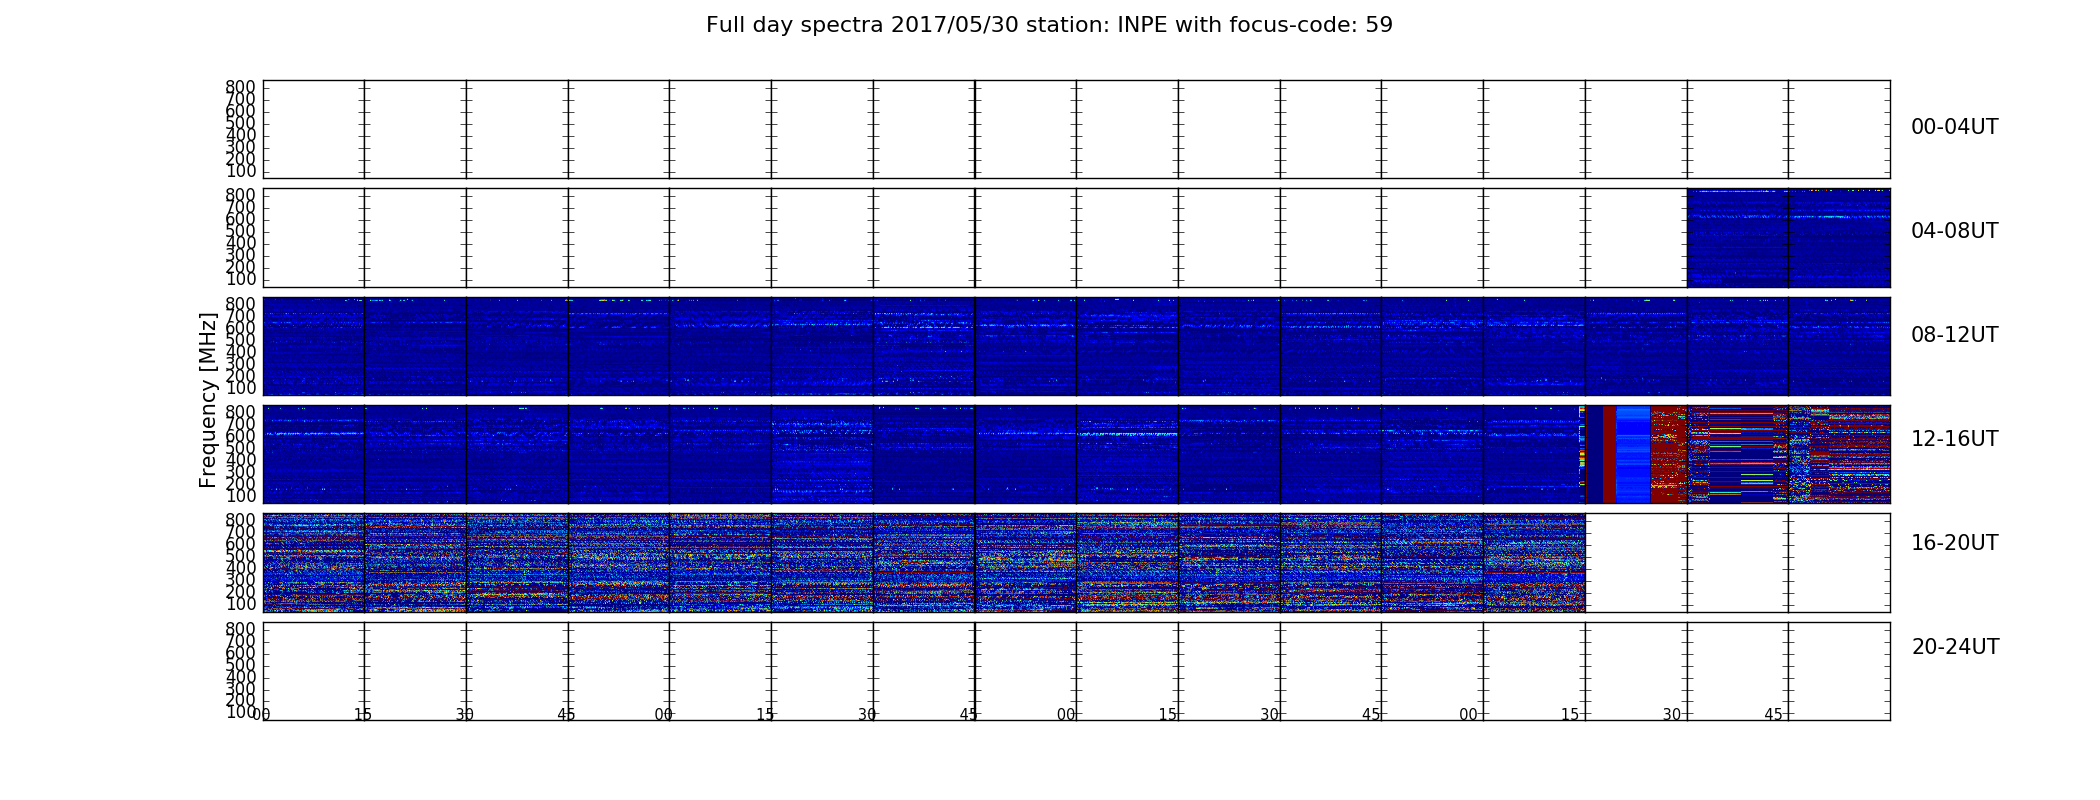This screenshot has height=800, width=2100.
Task: Click the 800 tick label of the 08-12UT panel
Action: (240, 304)
